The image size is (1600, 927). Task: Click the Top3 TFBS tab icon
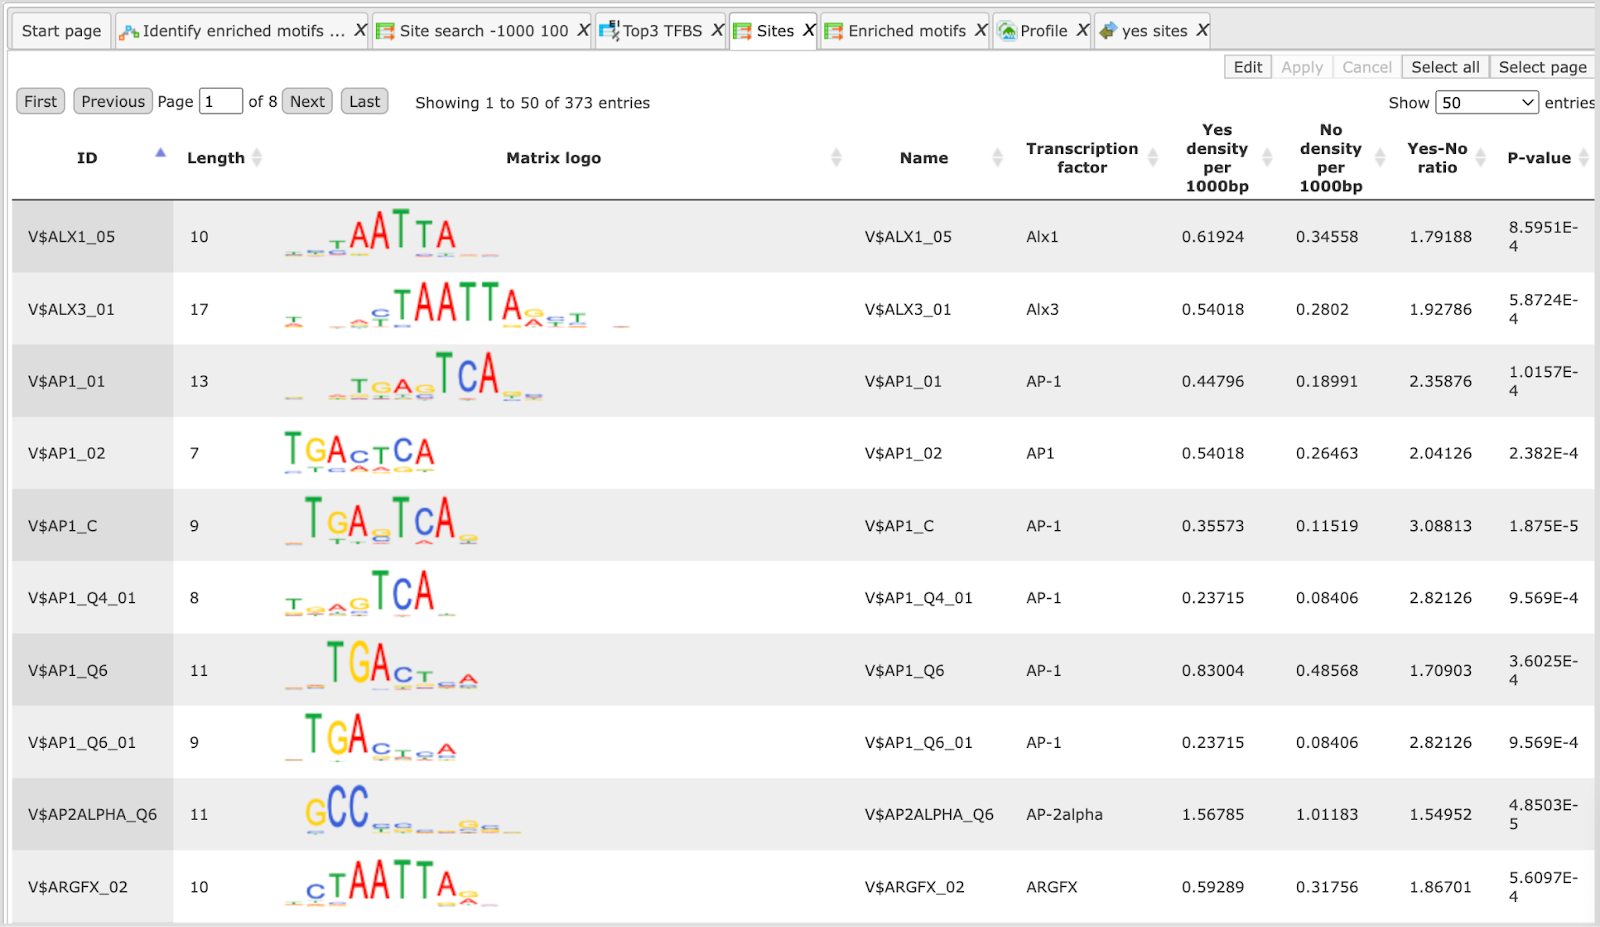click(x=609, y=31)
